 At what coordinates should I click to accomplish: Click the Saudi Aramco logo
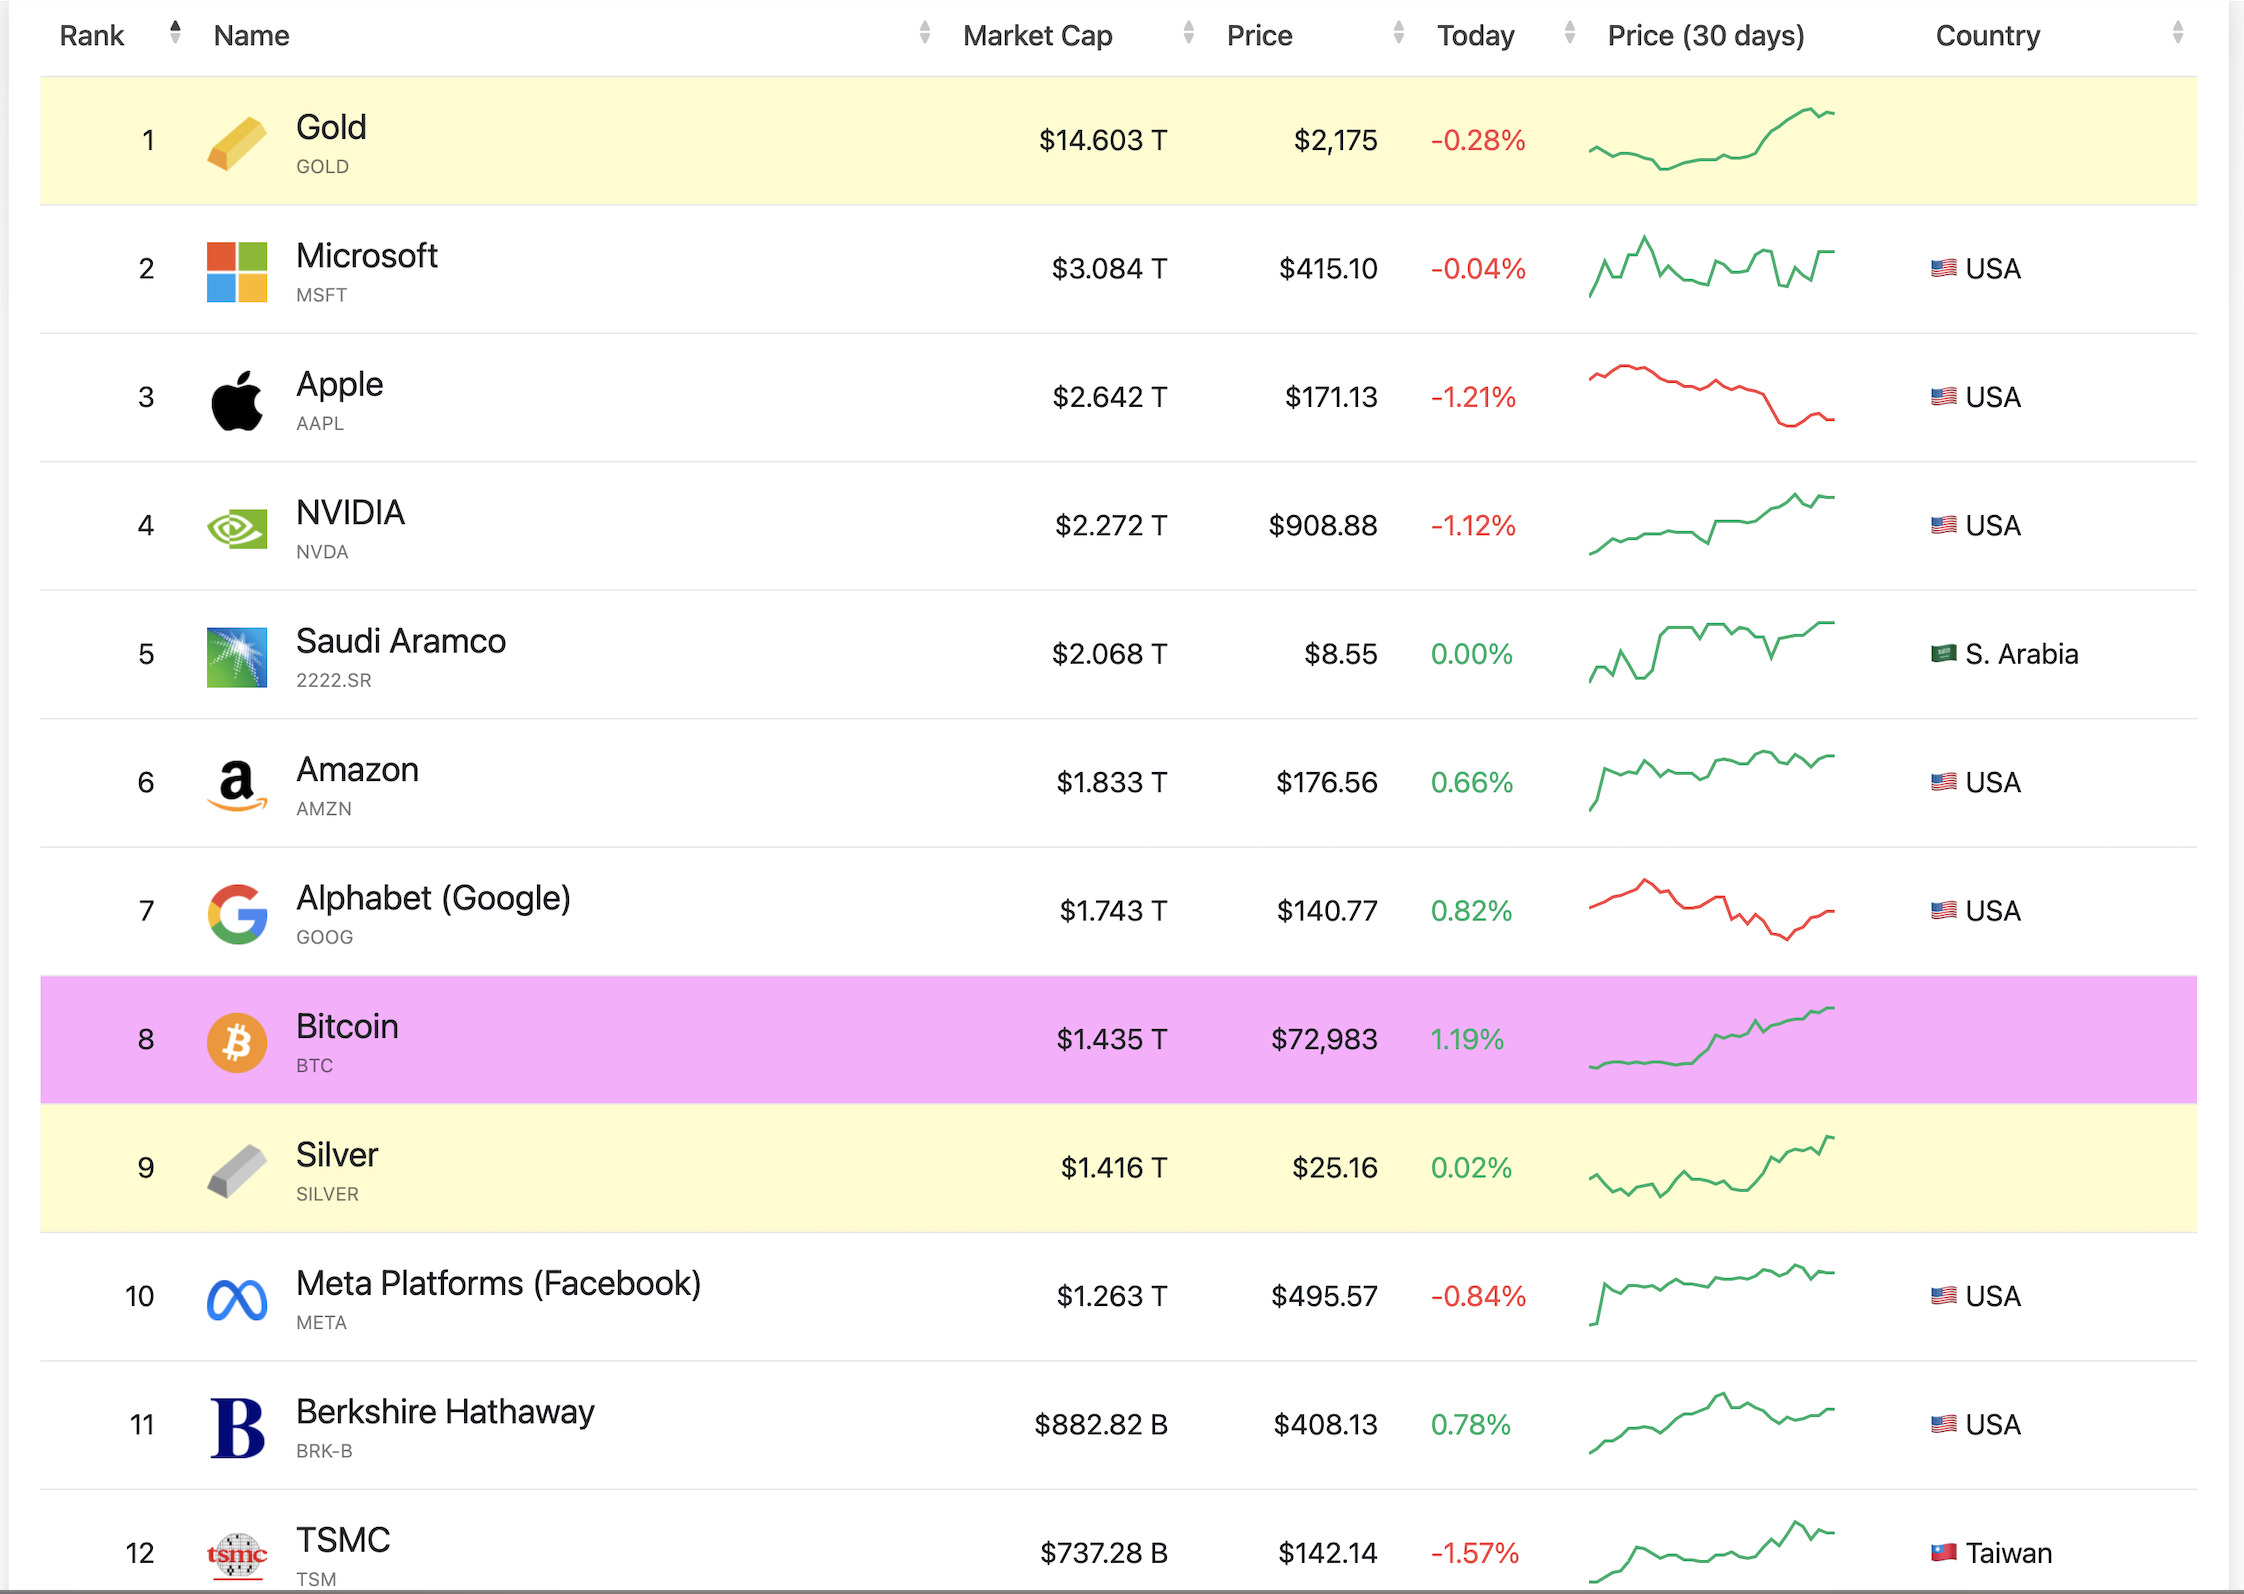click(237, 657)
